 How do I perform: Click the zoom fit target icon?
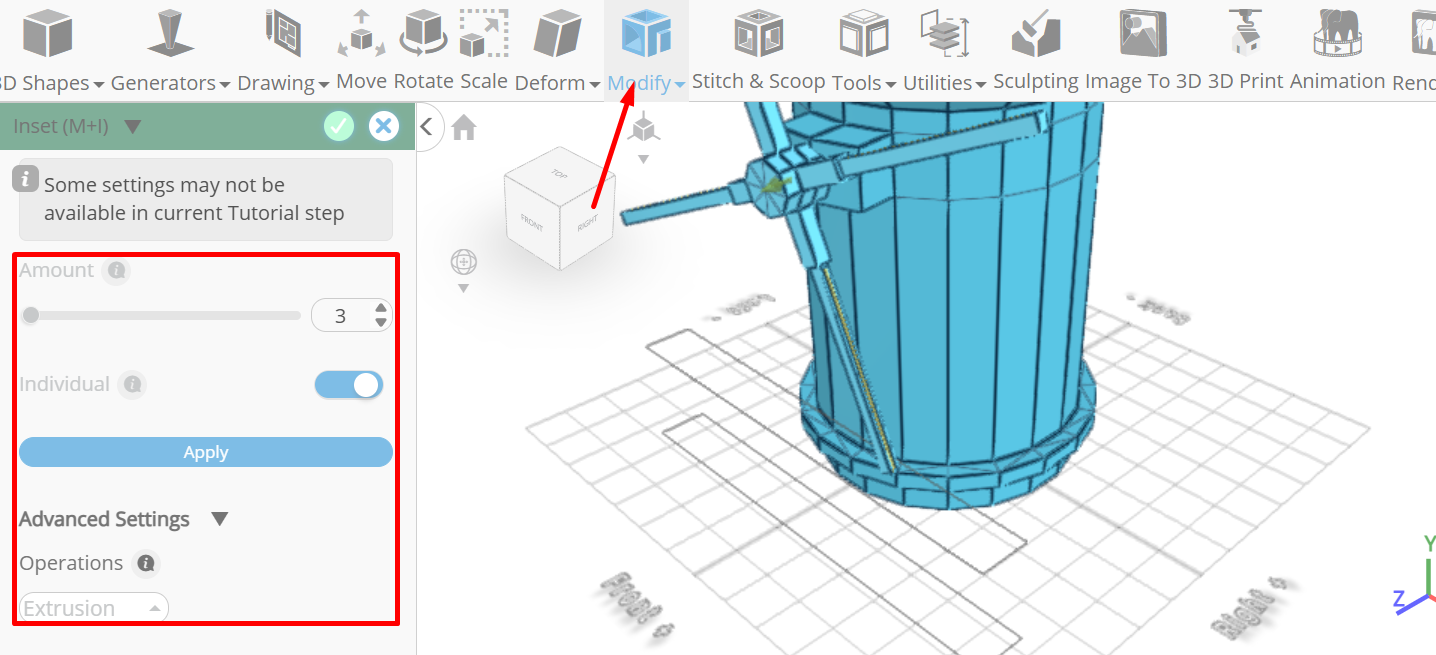463,262
